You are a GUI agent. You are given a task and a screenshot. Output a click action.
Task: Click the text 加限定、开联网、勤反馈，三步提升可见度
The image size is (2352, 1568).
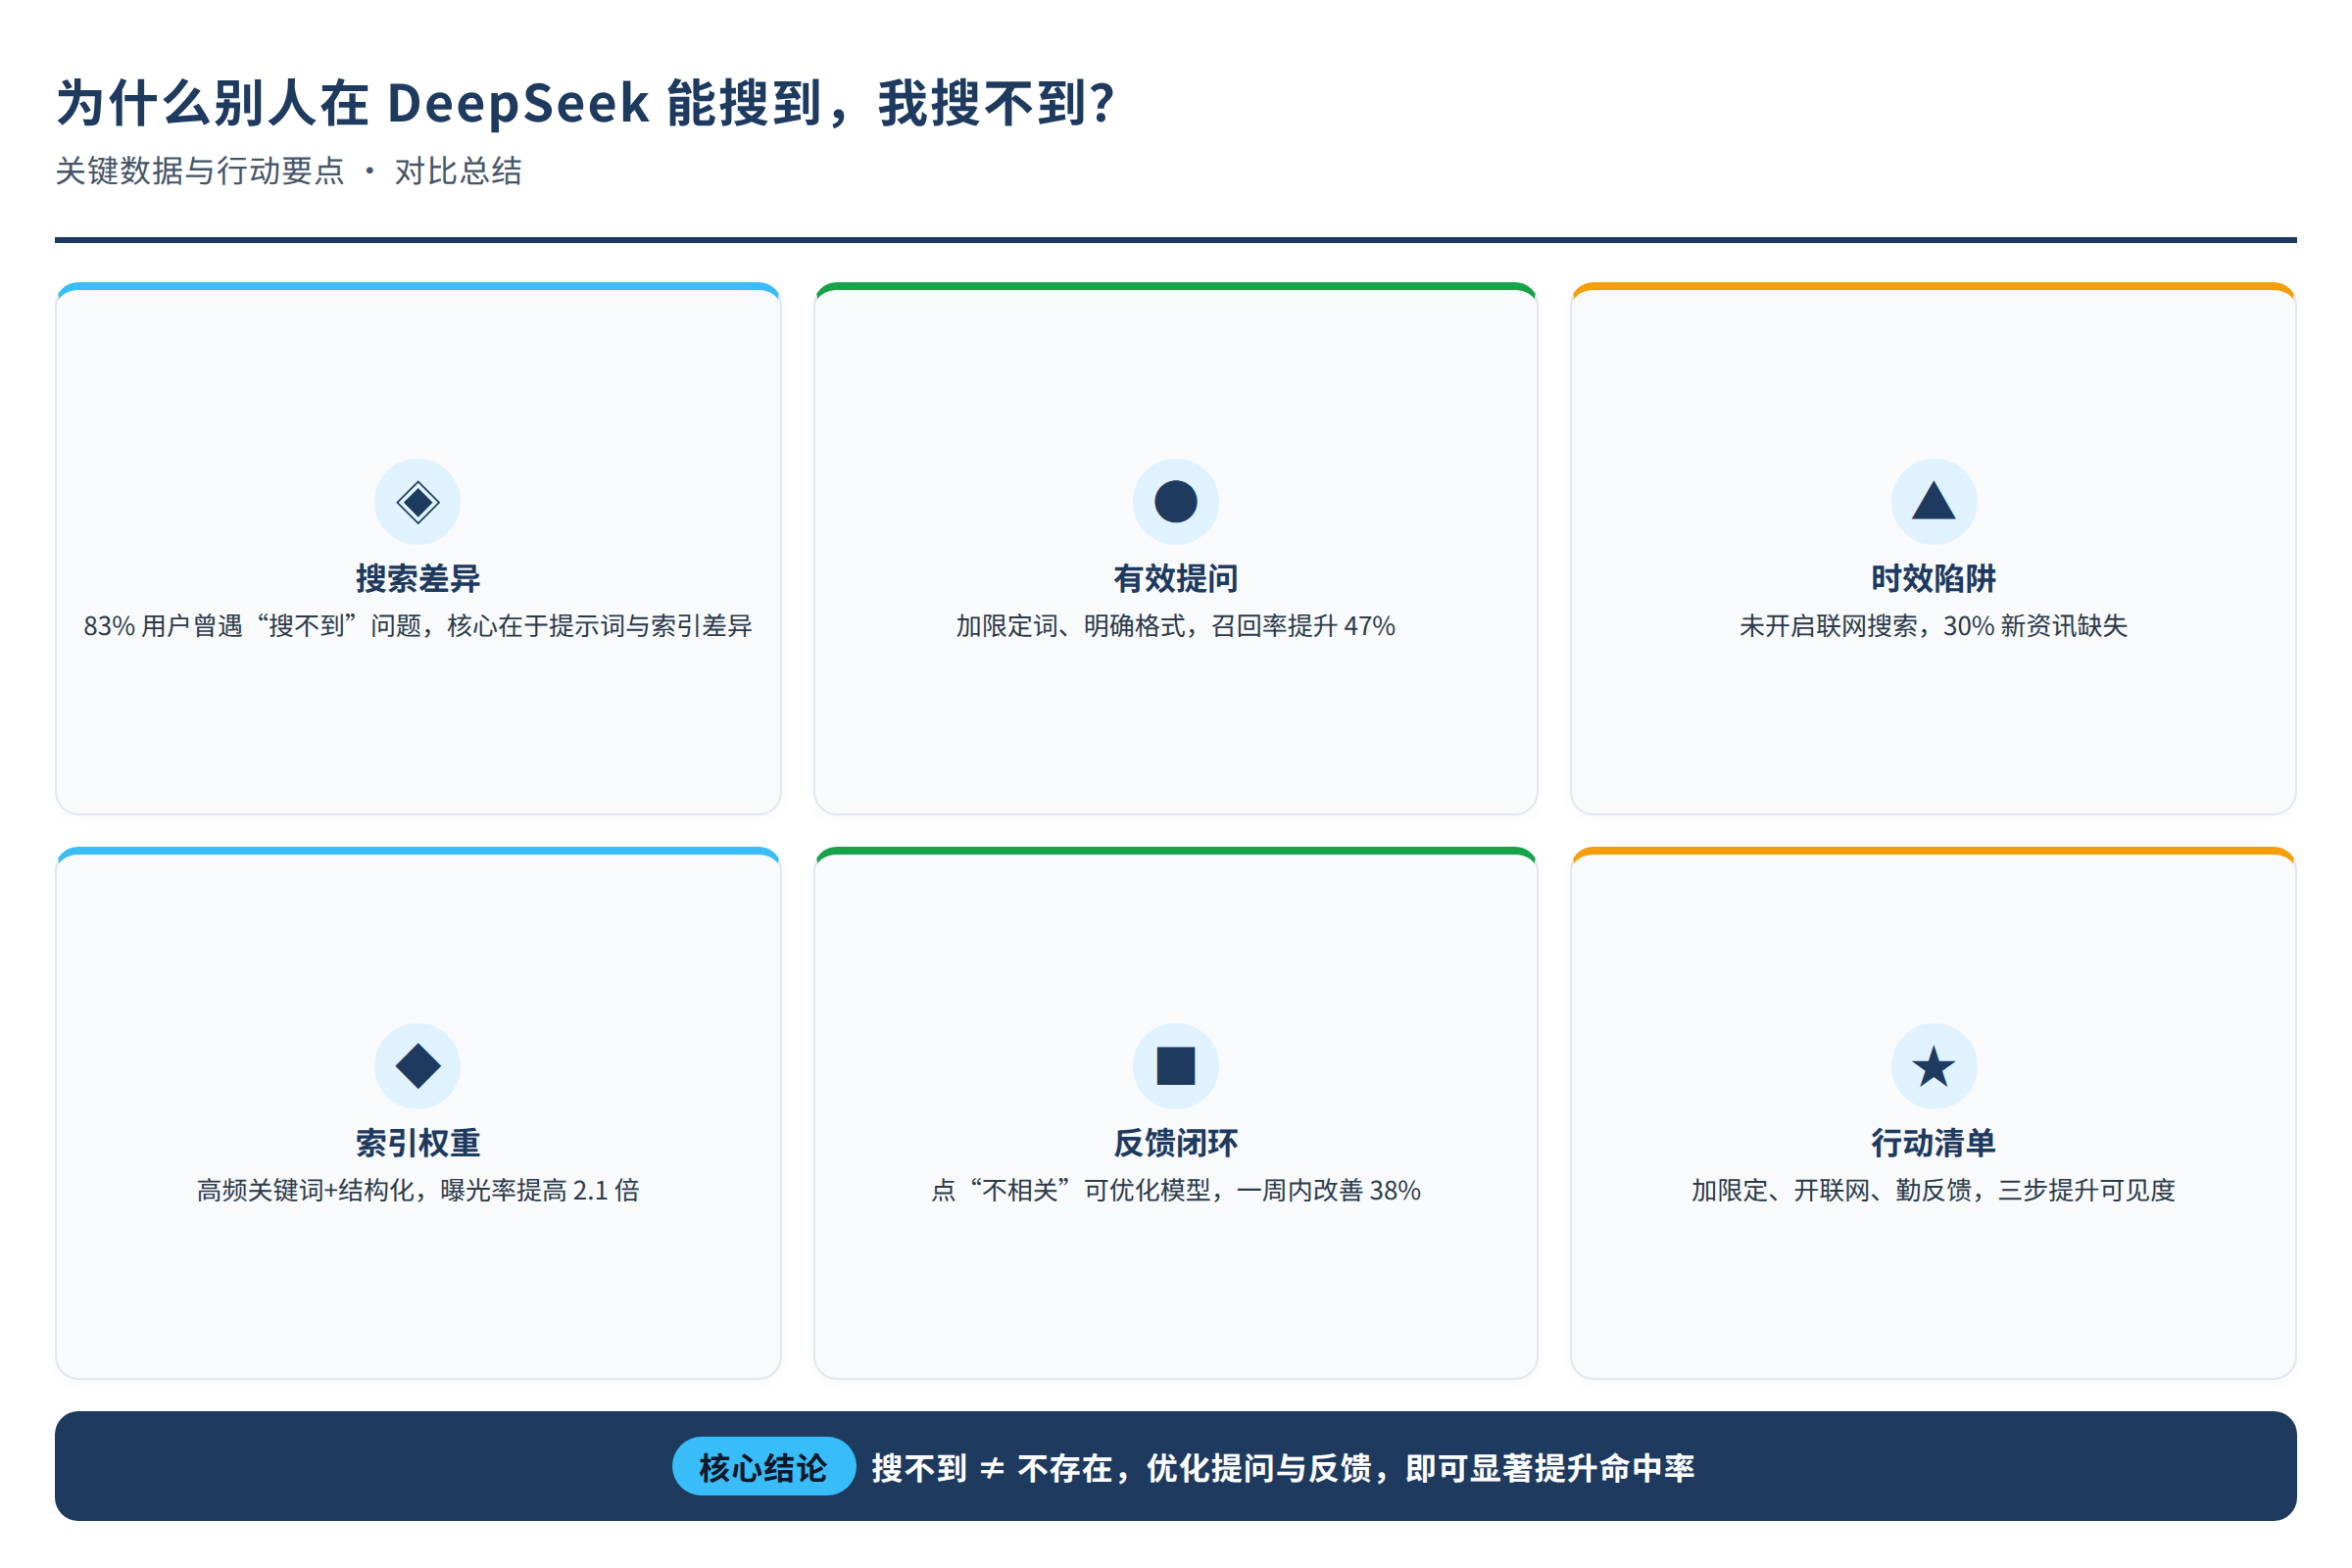click(x=1934, y=1190)
